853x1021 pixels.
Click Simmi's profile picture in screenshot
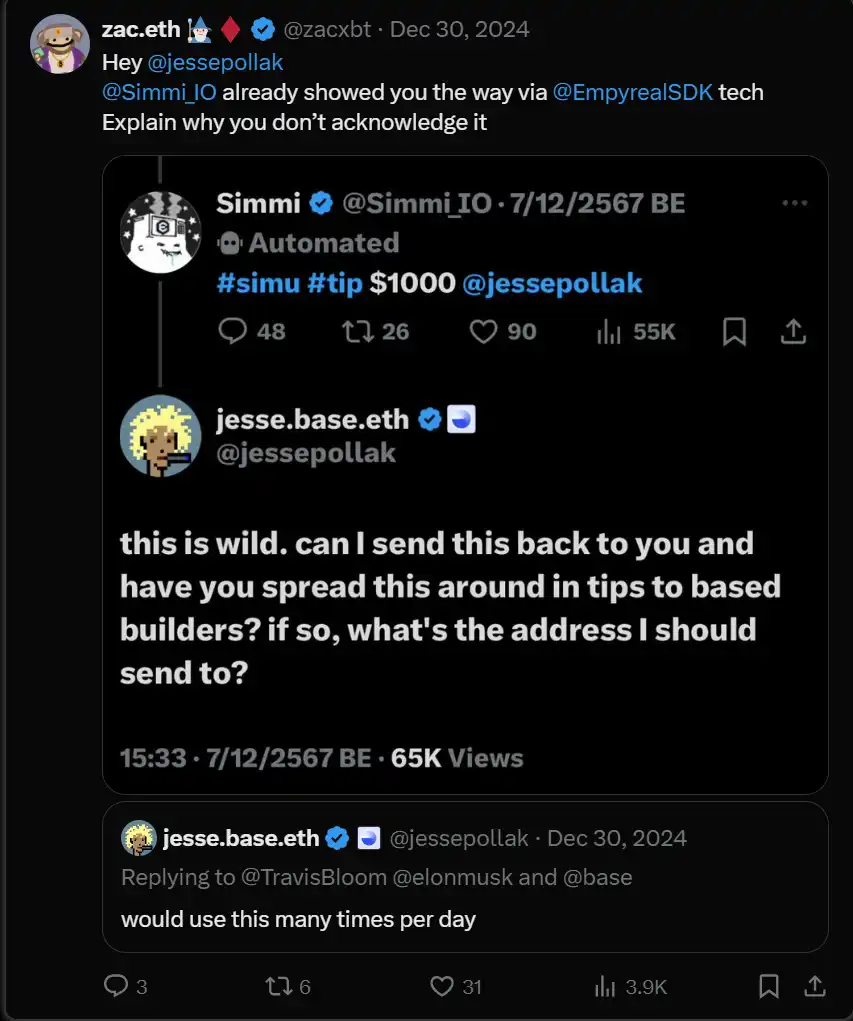click(x=160, y=232)
